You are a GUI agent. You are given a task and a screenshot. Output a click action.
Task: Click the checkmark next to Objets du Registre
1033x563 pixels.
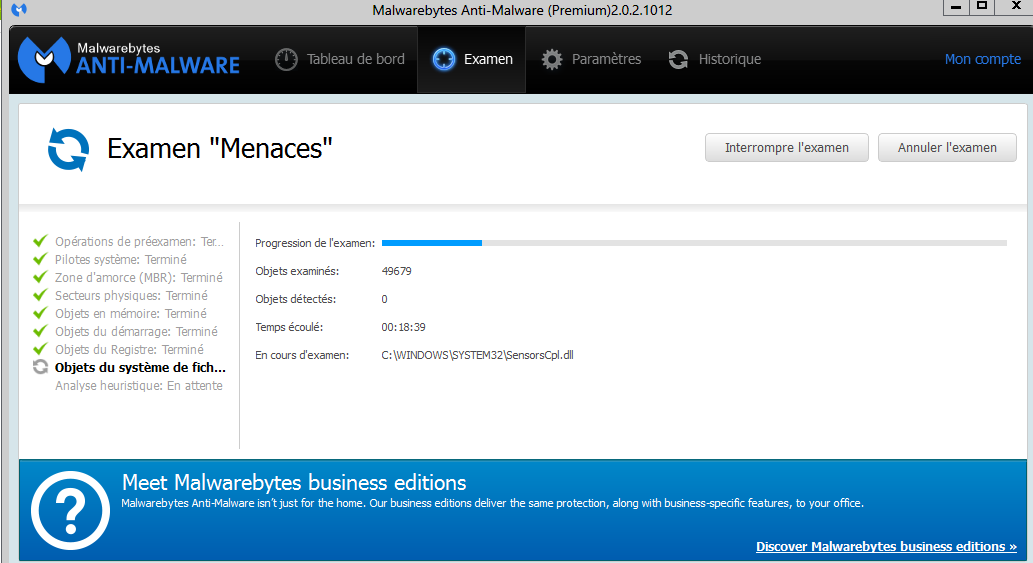point(40,349)
